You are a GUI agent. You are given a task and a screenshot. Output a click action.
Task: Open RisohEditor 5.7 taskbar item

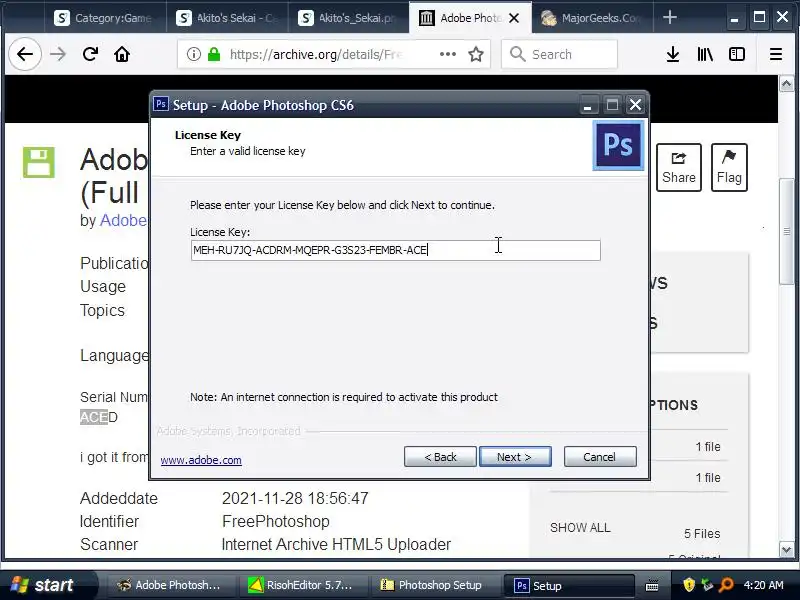tap(304, 585)
